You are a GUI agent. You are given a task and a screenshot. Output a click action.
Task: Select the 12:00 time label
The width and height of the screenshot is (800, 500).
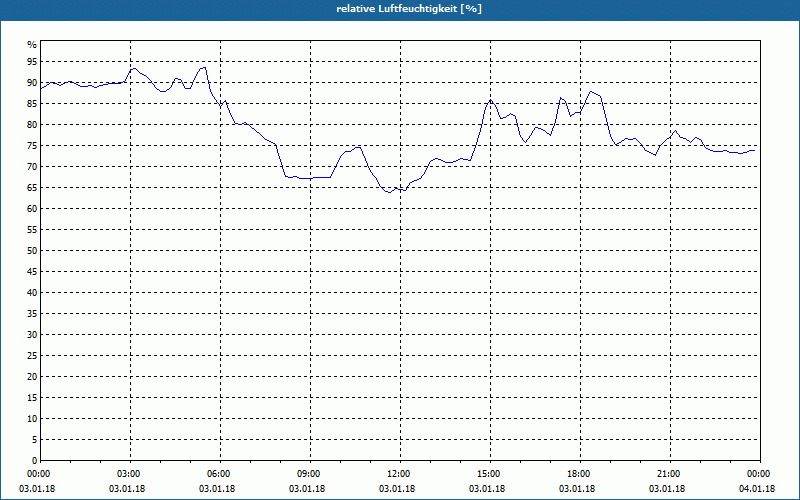click(x=400, y=474)
